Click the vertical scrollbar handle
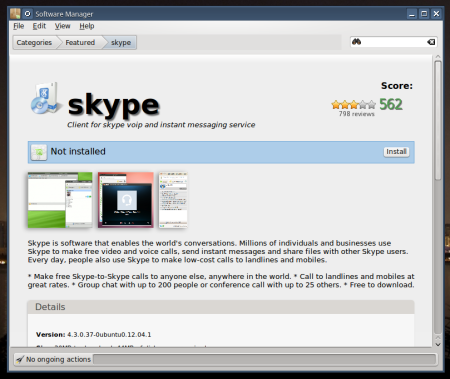 (438, 120)
